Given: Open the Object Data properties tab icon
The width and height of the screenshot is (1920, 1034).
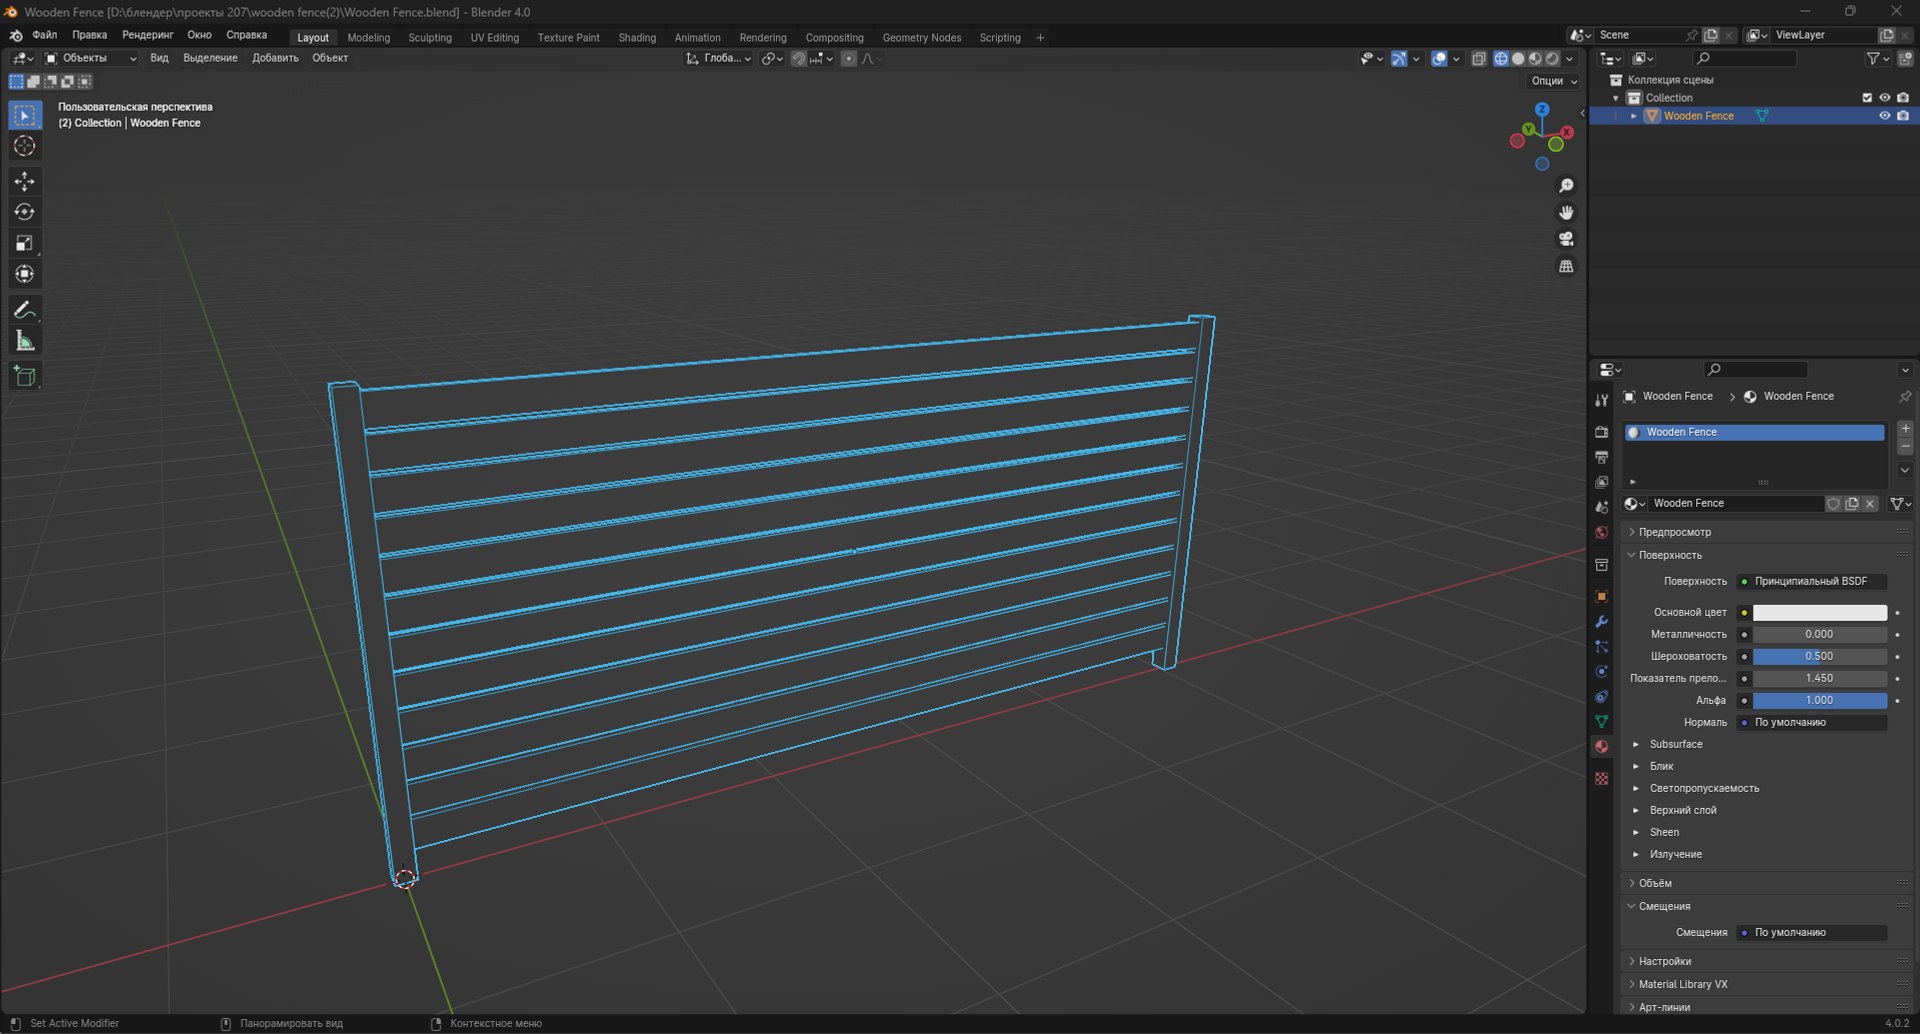Looking at the screenshot, I should tap(1601, 721).
